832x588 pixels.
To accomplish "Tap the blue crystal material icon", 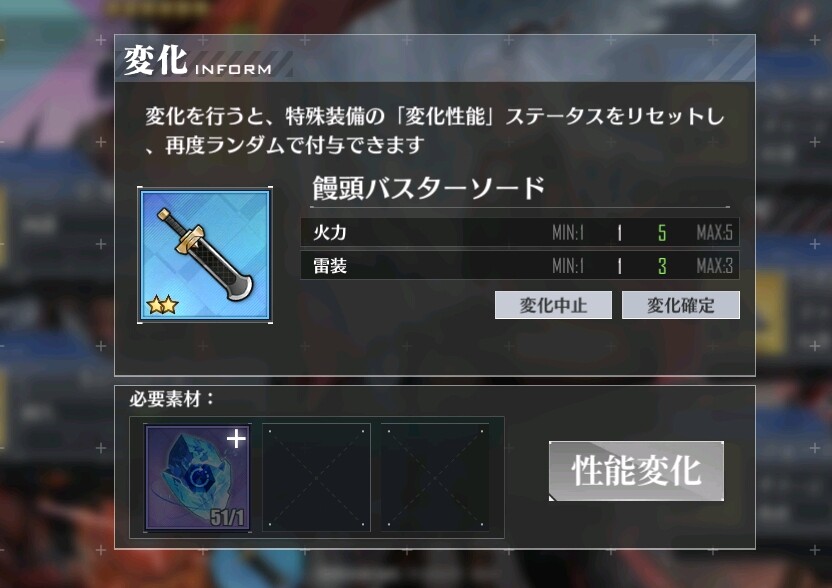I will click(197, 477).
